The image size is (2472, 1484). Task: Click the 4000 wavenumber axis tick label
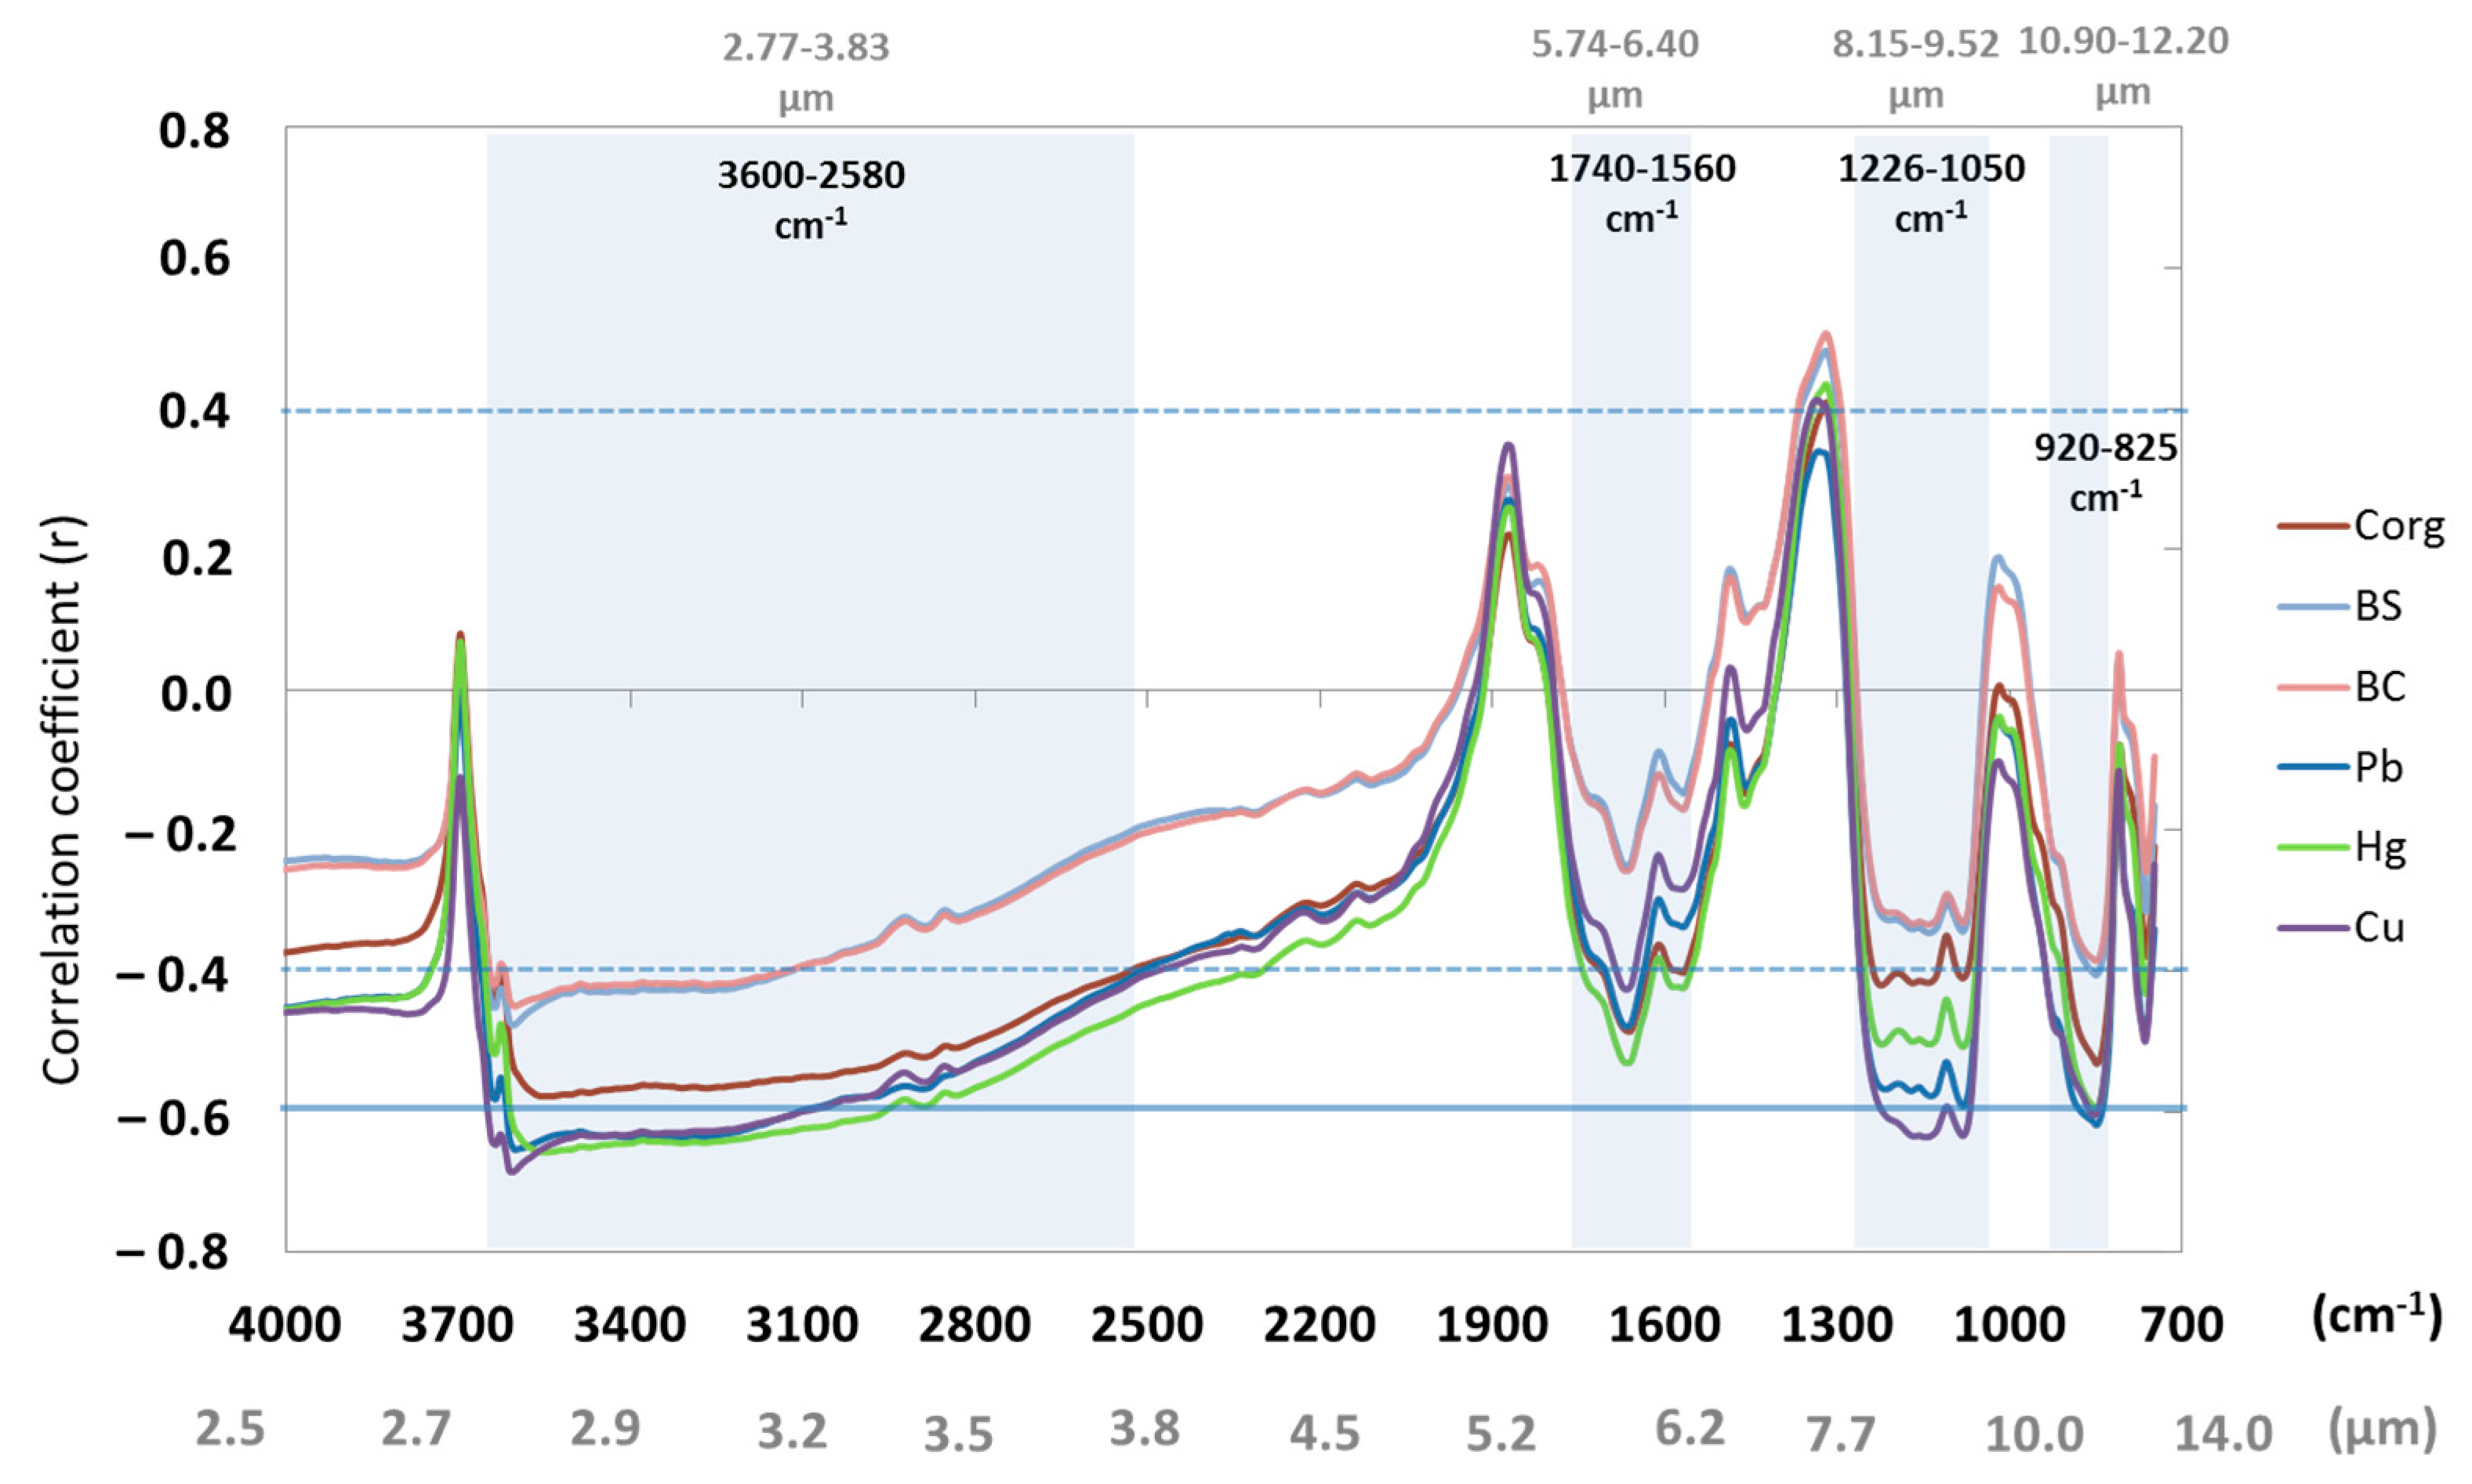click(284, 1326)
